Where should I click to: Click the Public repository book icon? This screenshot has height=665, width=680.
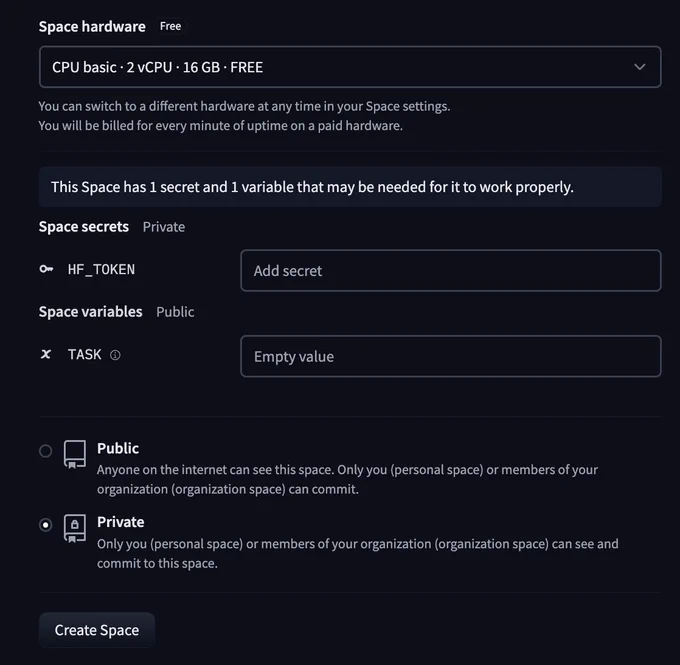click(x=75, y=455)
